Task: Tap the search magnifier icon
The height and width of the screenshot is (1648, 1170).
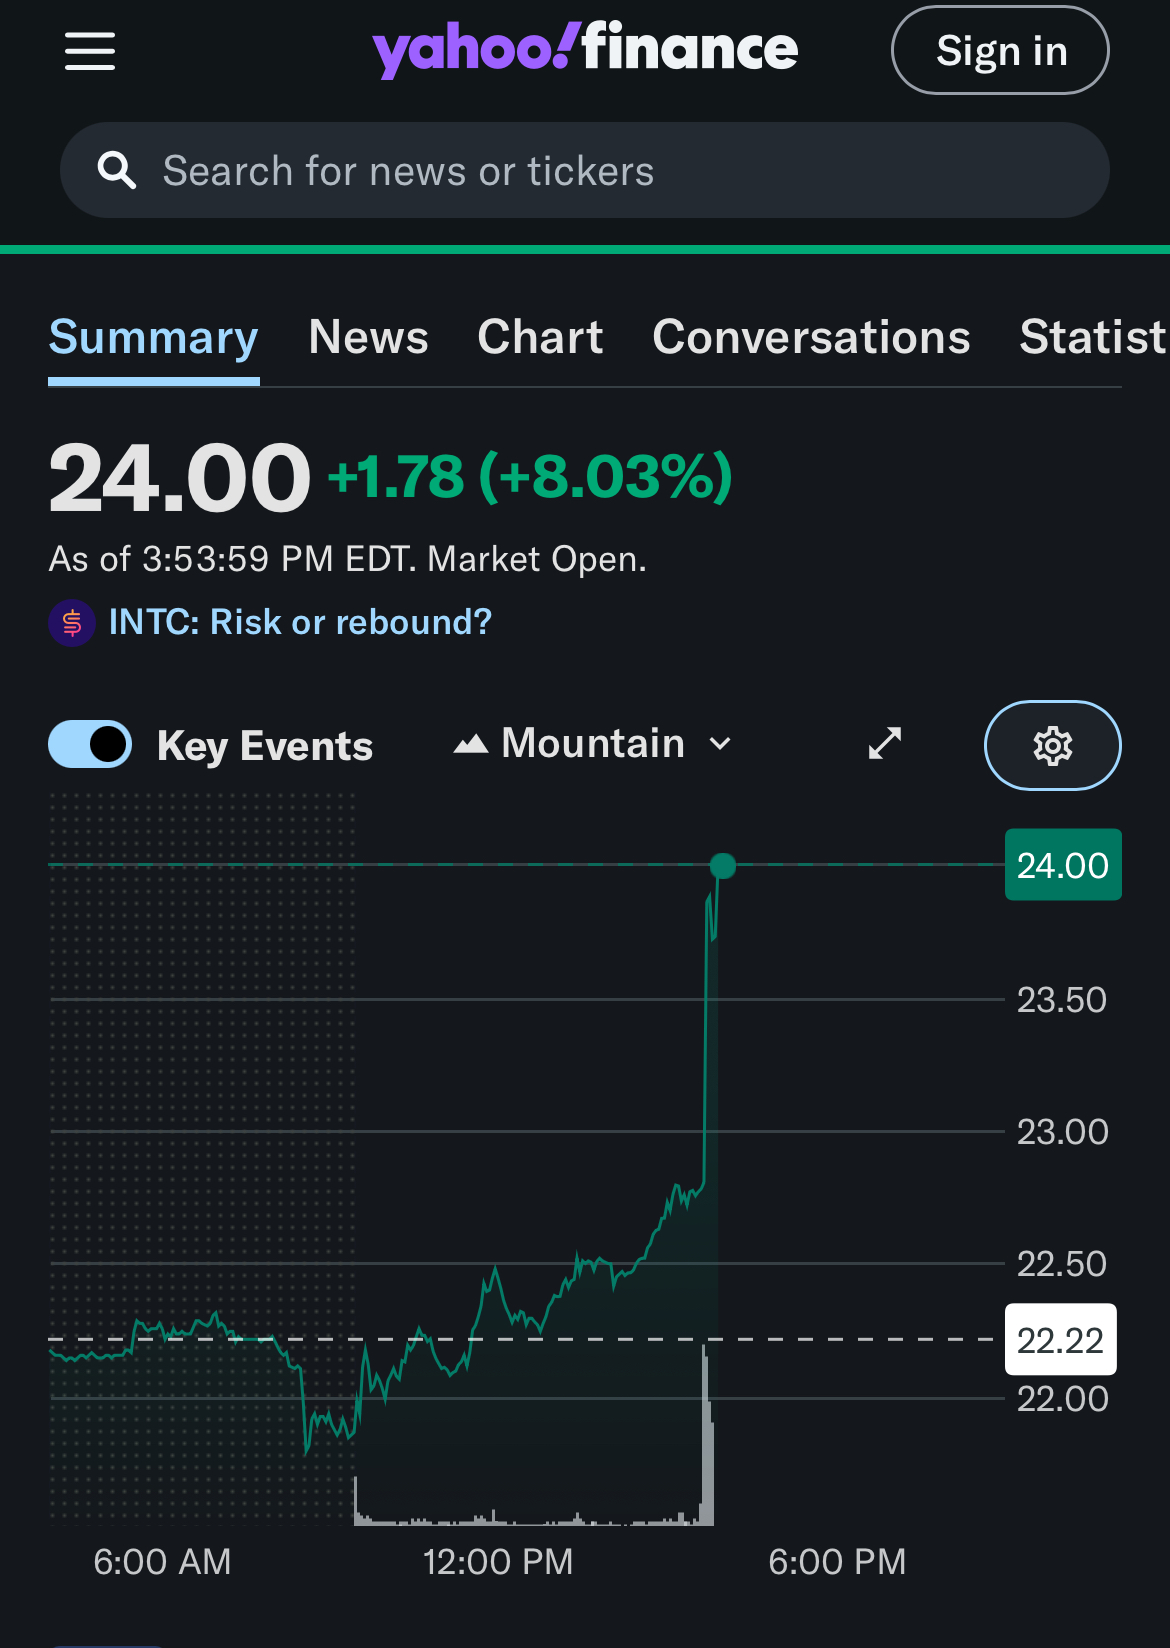Action: click(116, 171)
